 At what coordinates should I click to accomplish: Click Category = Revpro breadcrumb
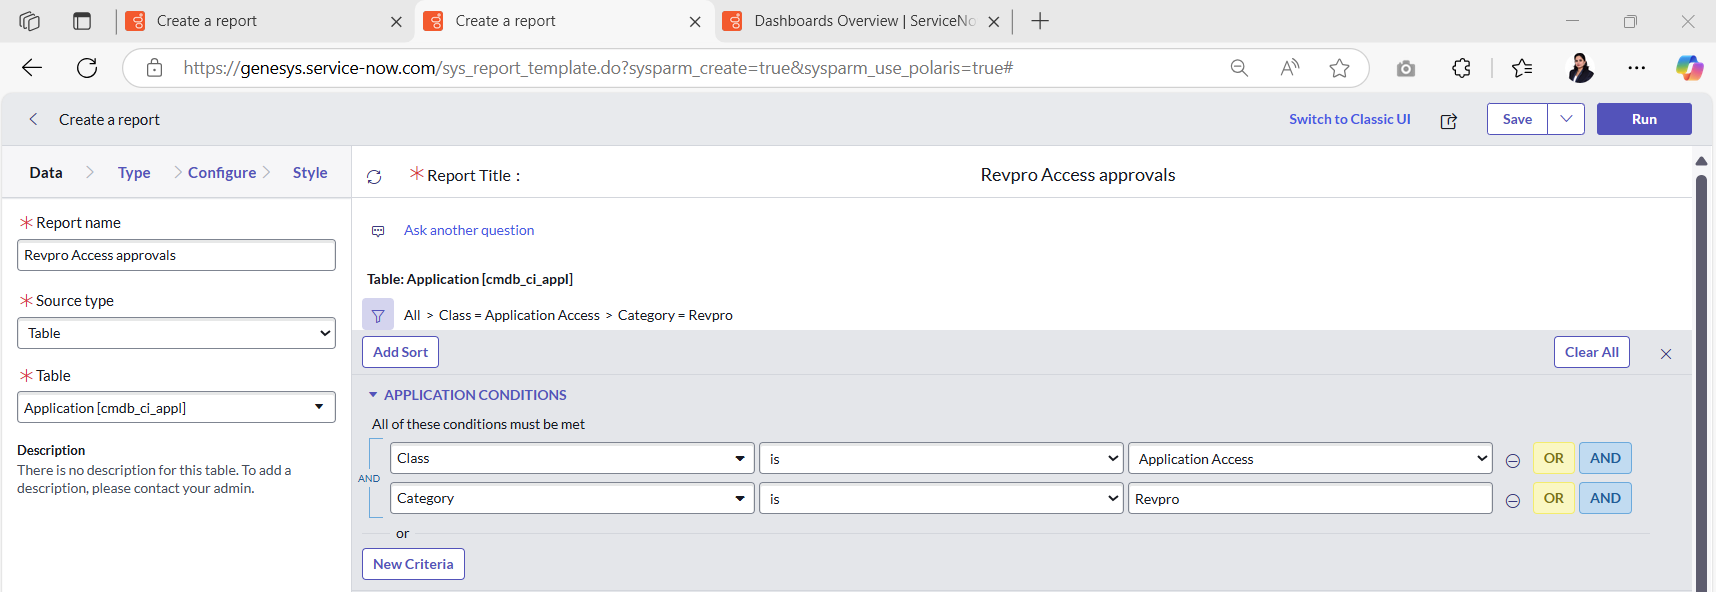point(675,315)
